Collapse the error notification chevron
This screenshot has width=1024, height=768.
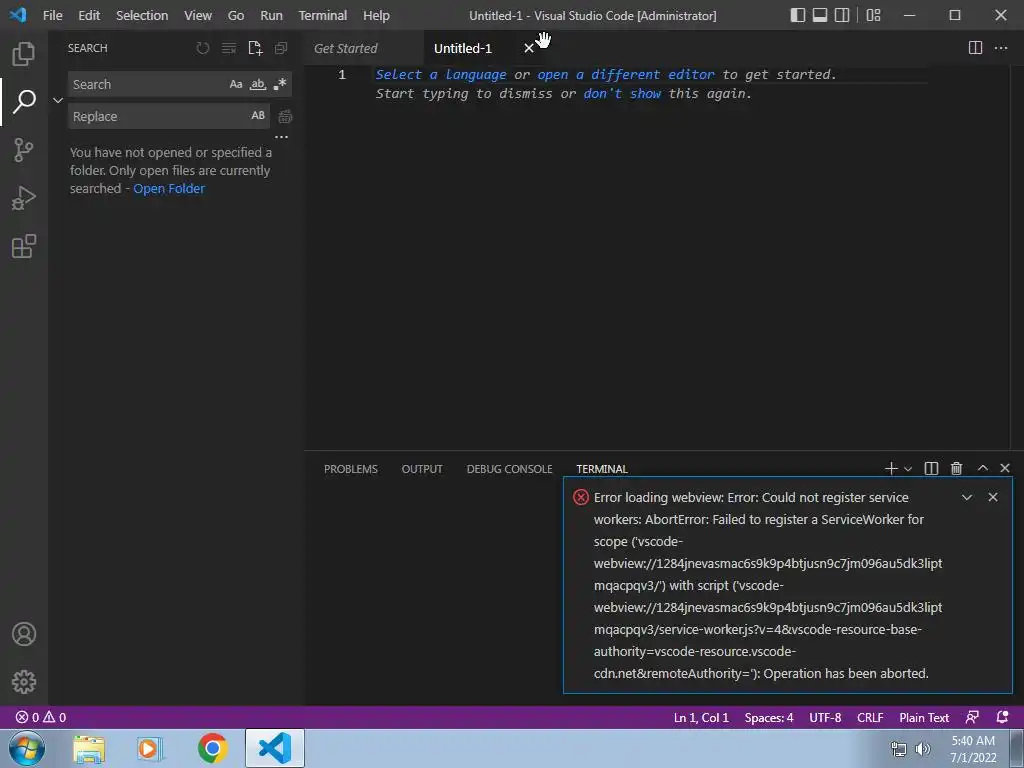(x=967, y=498)
